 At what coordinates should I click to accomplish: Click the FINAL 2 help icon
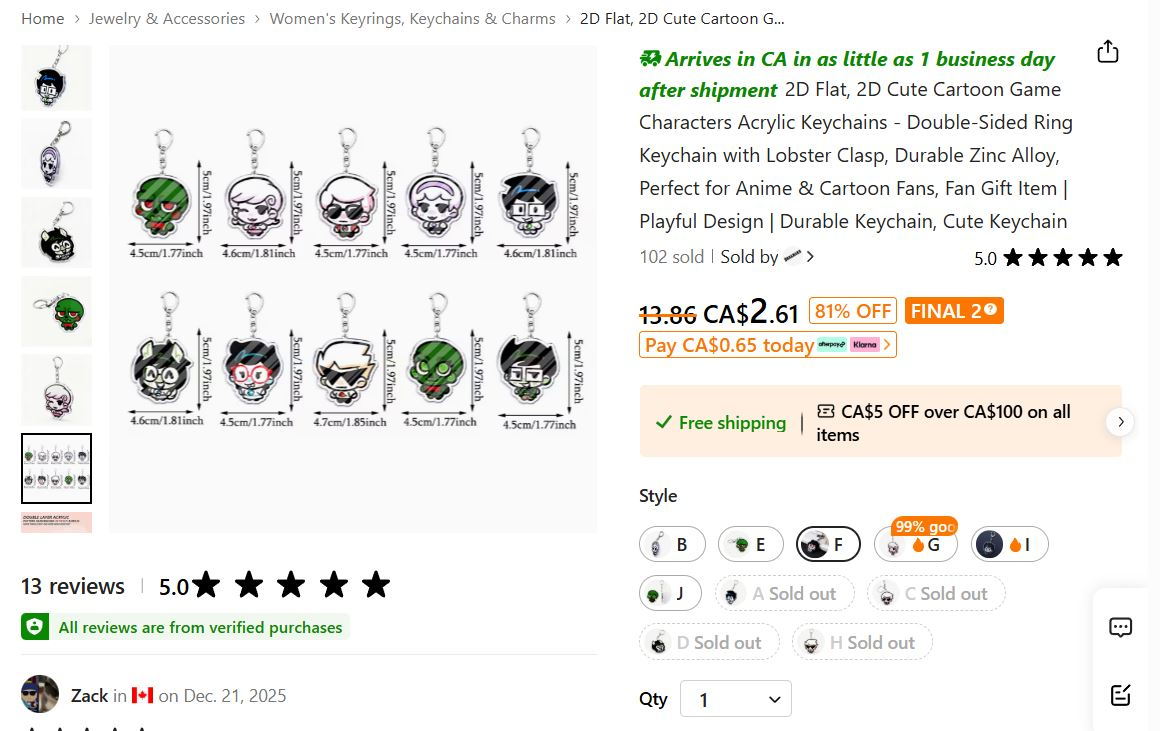tap(990, 310)
